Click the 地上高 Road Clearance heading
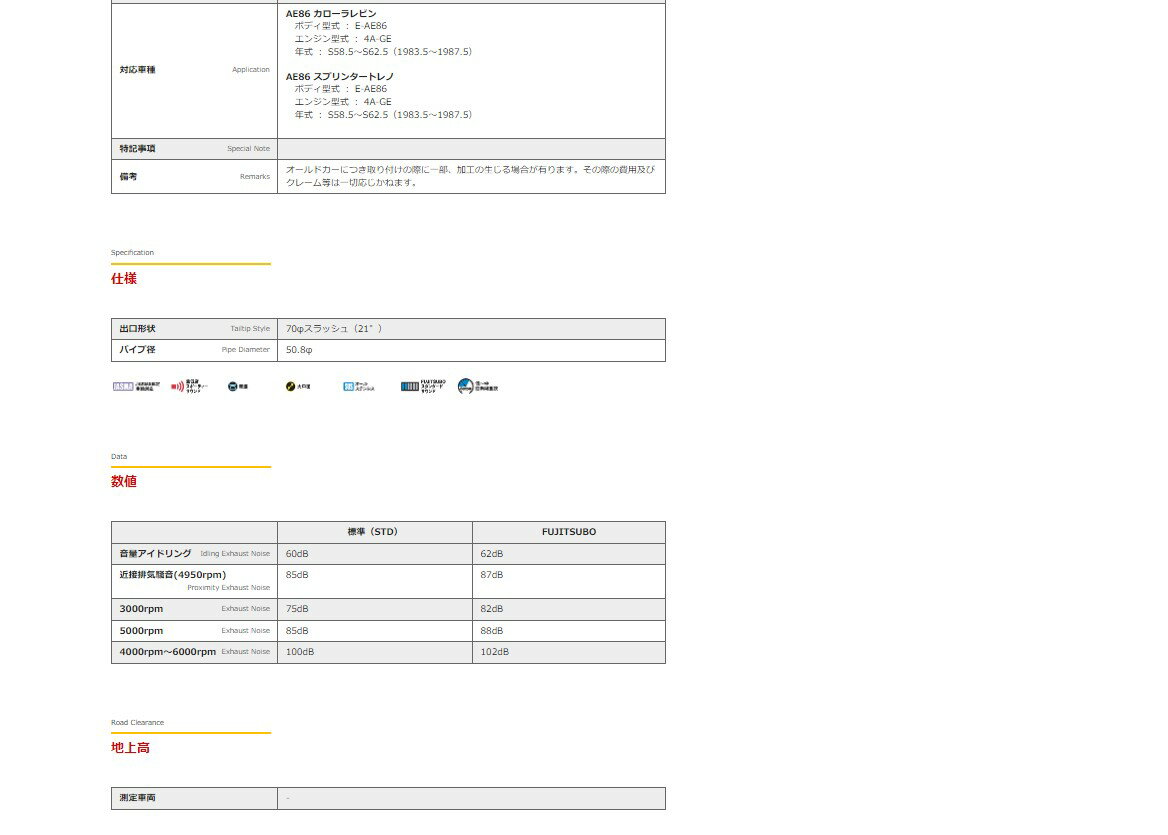Viewport: 1168px width, 835px height. click(x=130, y=747)
